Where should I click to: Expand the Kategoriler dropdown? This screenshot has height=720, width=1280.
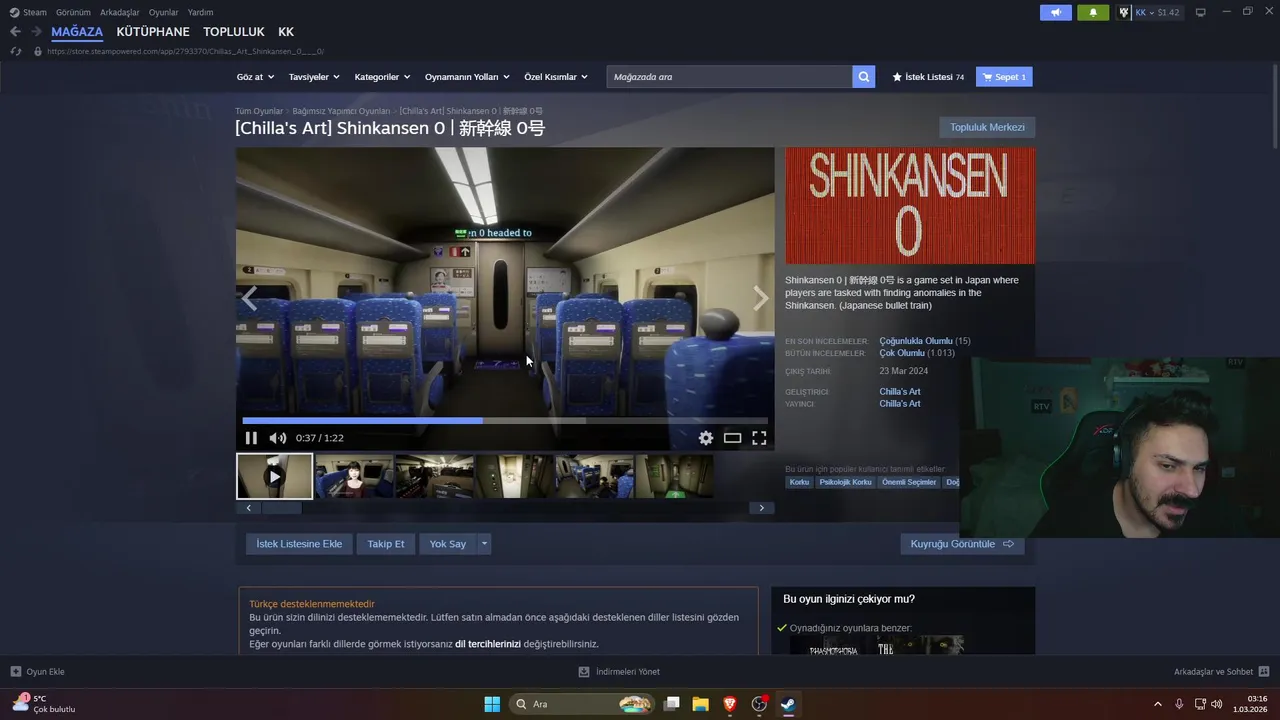coord(383,77)
